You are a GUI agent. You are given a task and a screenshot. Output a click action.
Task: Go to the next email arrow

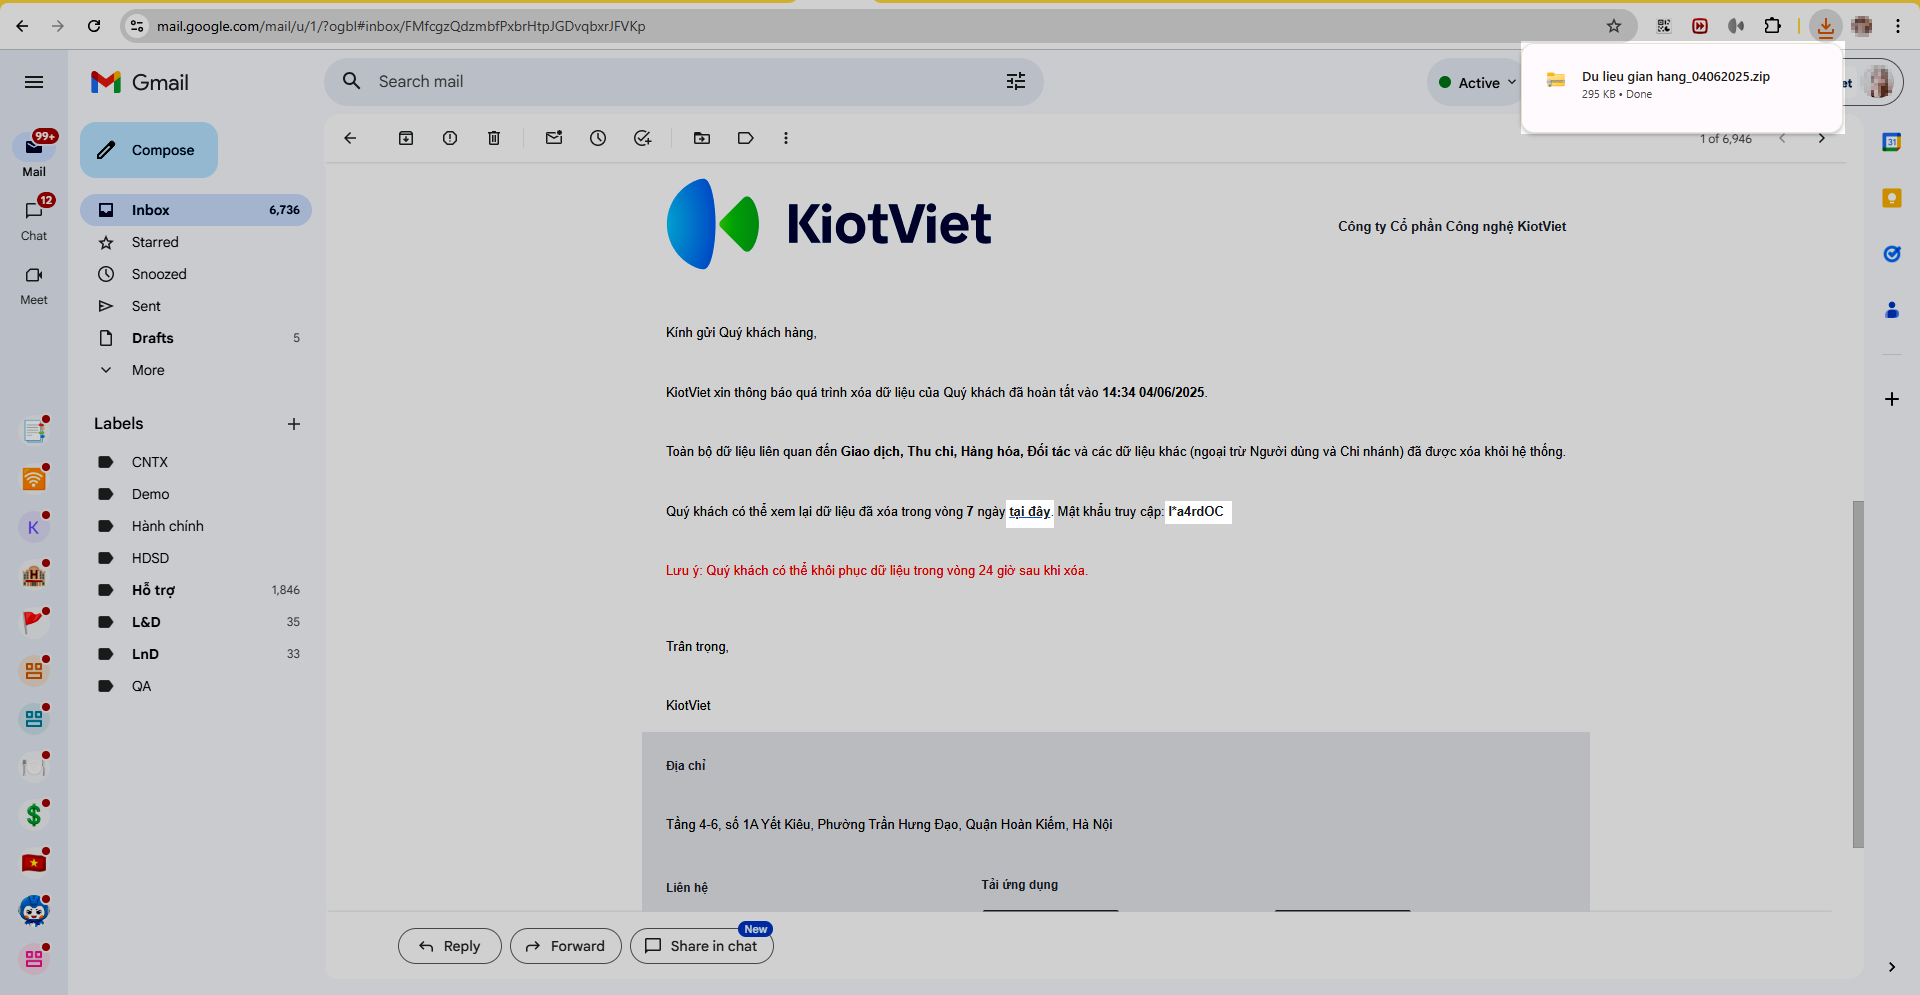click(1822, 138)
